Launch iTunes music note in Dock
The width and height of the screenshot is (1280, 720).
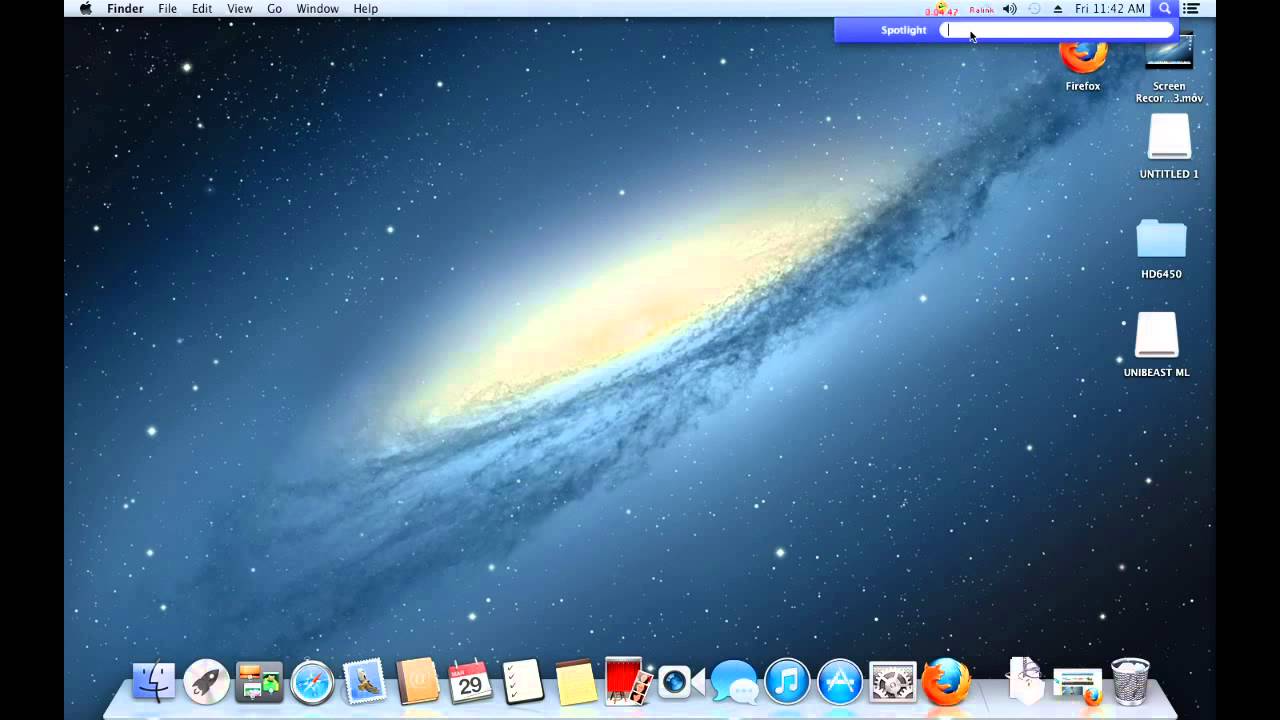pos(788,683)
